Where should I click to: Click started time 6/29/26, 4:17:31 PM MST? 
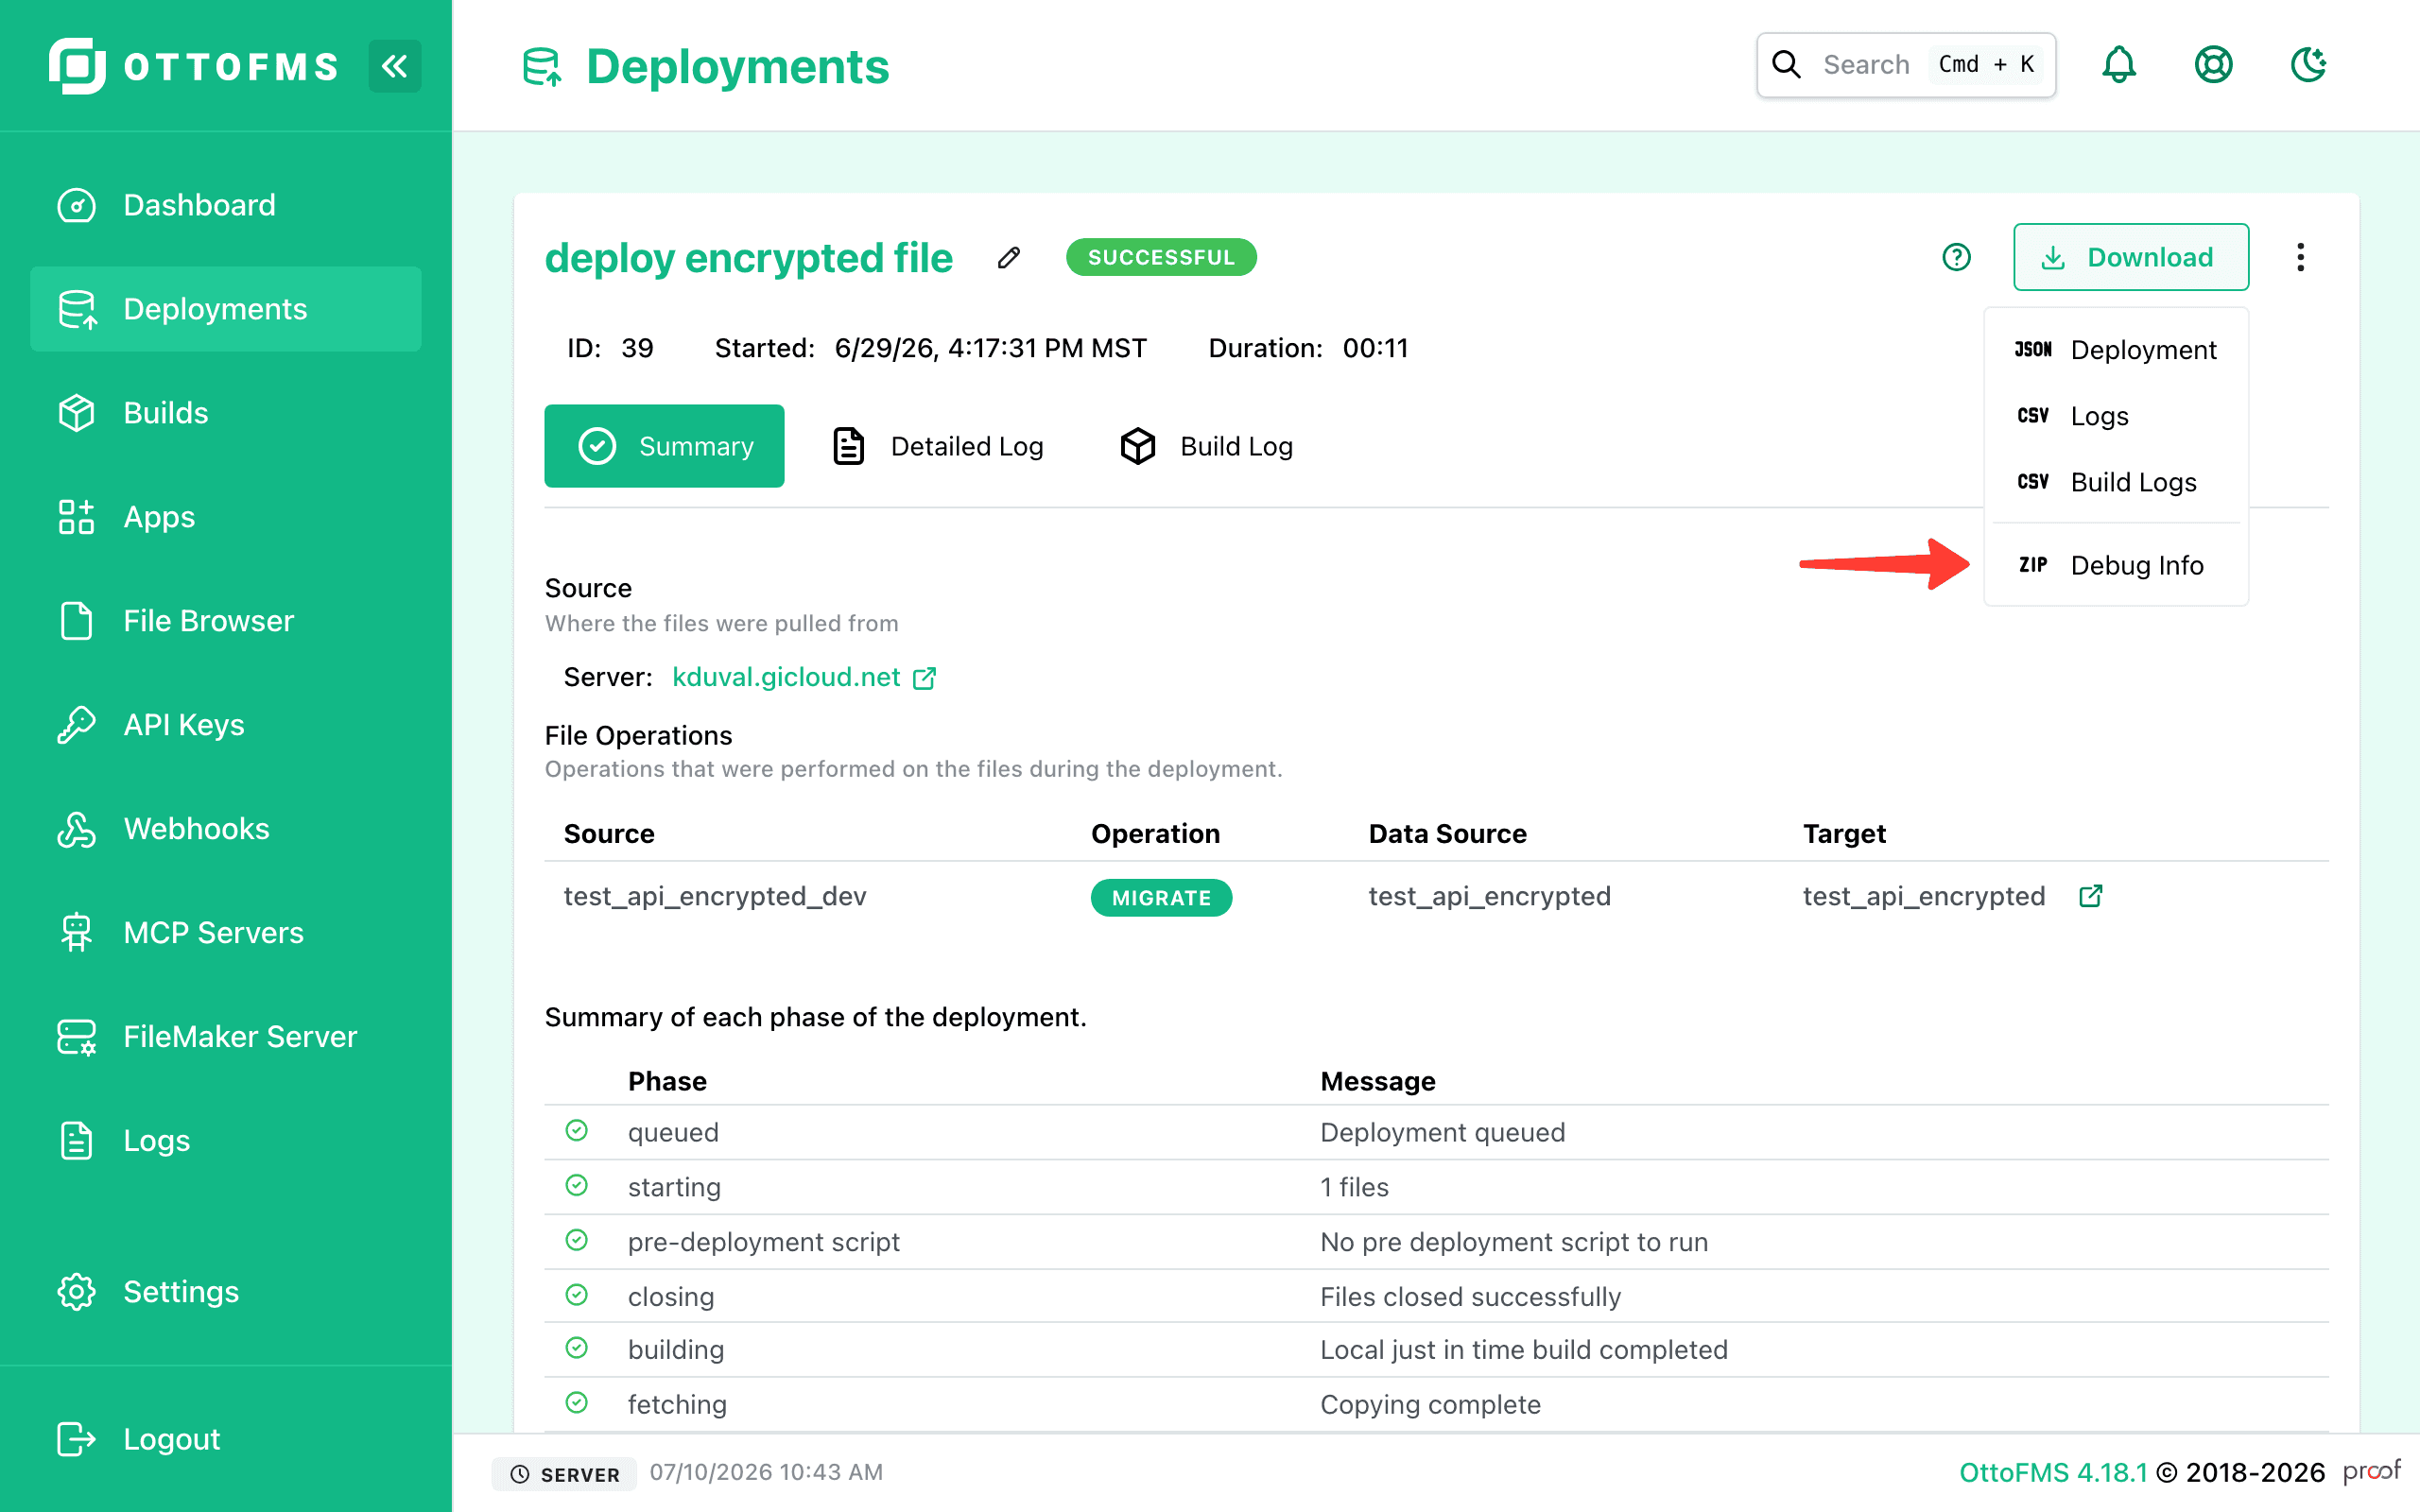click(990, 348)
